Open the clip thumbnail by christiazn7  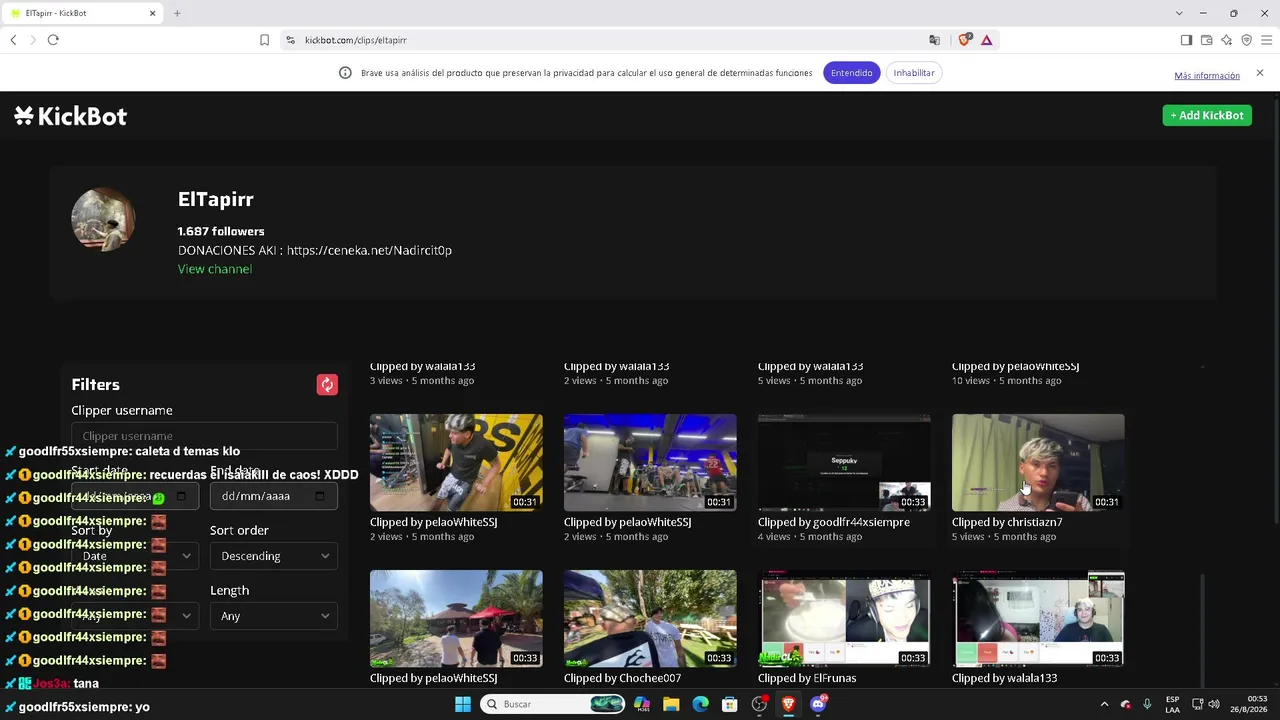(1038, 462)
